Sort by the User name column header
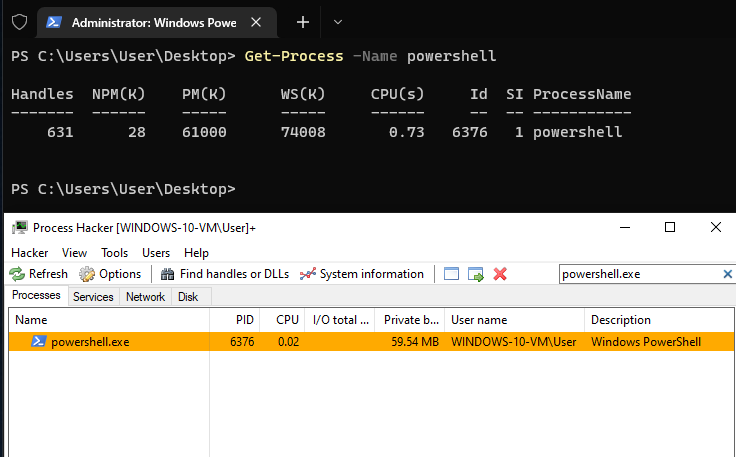The height and width of the screenshot is (457, 736). click(x=514, y=320)
